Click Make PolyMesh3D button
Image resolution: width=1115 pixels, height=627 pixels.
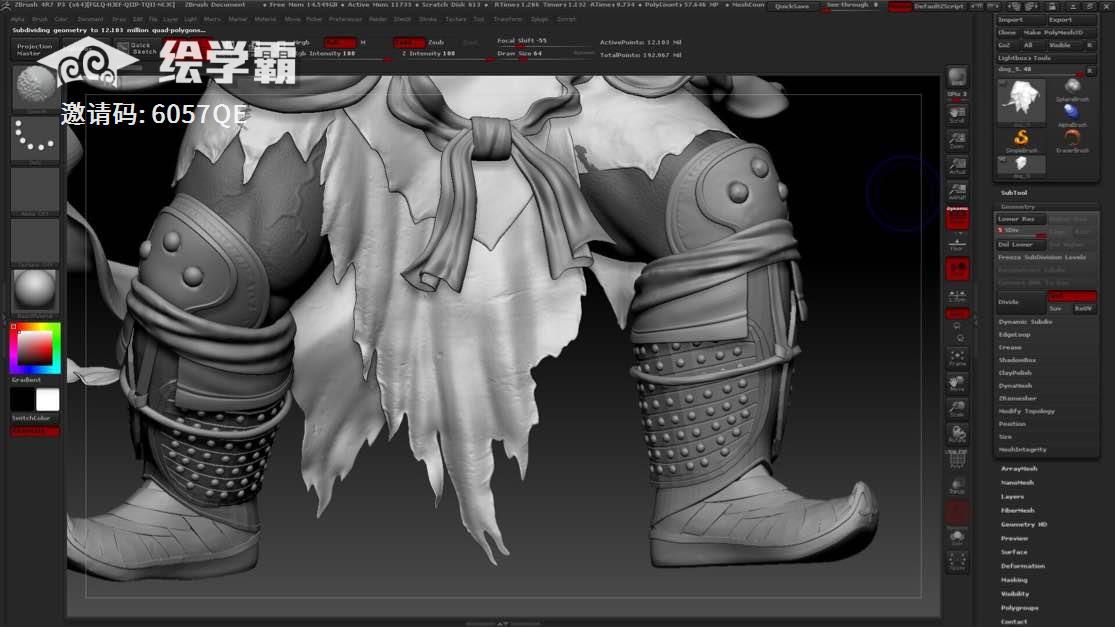[x=1058, y=32]
